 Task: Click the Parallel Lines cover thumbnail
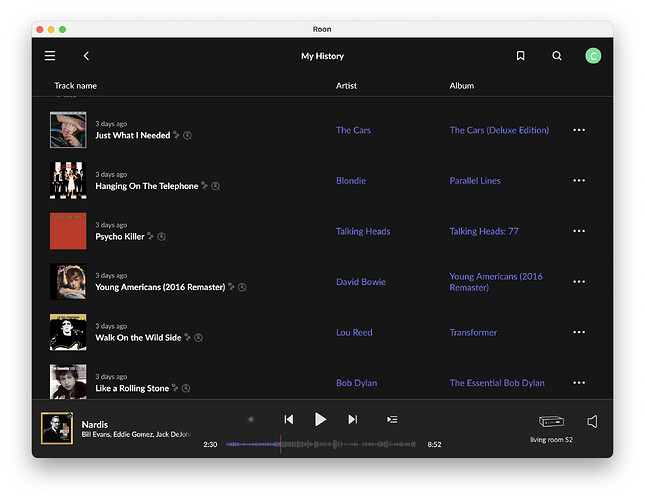tap(68, 181)
